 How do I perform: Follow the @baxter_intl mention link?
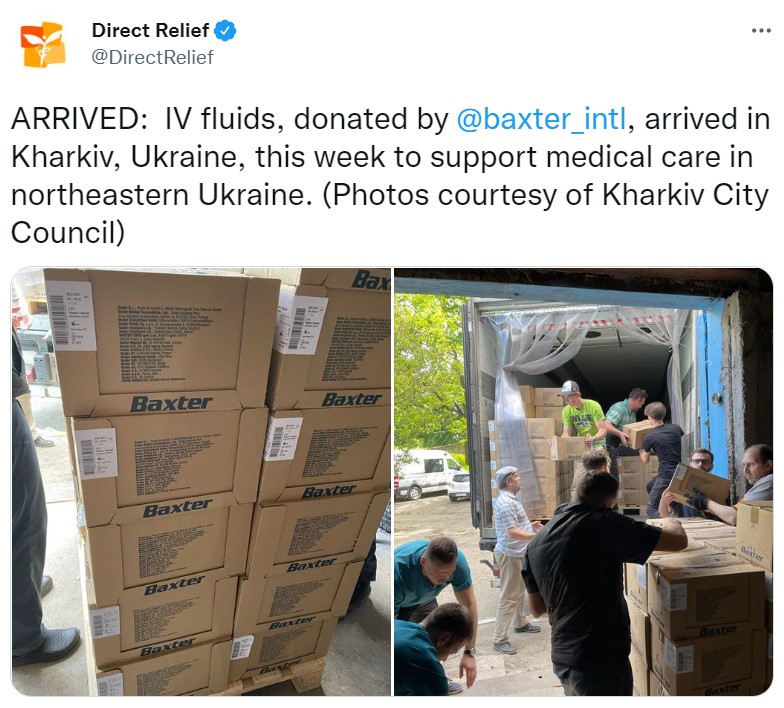[x=541, y=119]
